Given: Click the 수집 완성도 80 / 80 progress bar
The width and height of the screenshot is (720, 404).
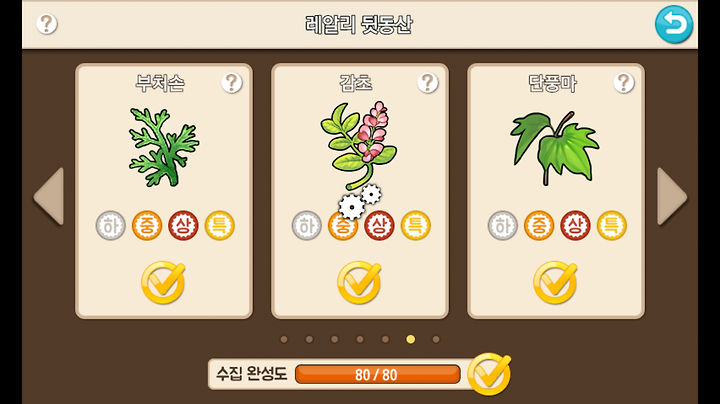Looking at the screenshot, I should click(377, 375).
